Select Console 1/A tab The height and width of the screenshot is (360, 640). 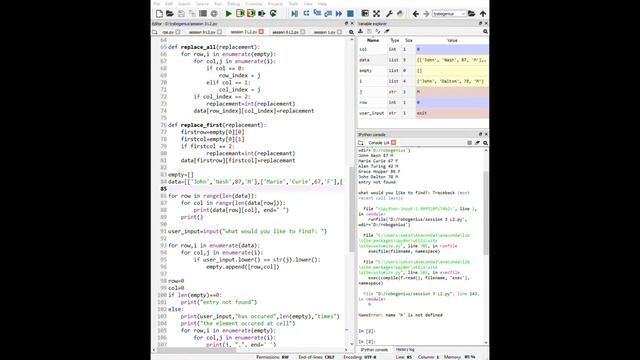tap(378, 143)
